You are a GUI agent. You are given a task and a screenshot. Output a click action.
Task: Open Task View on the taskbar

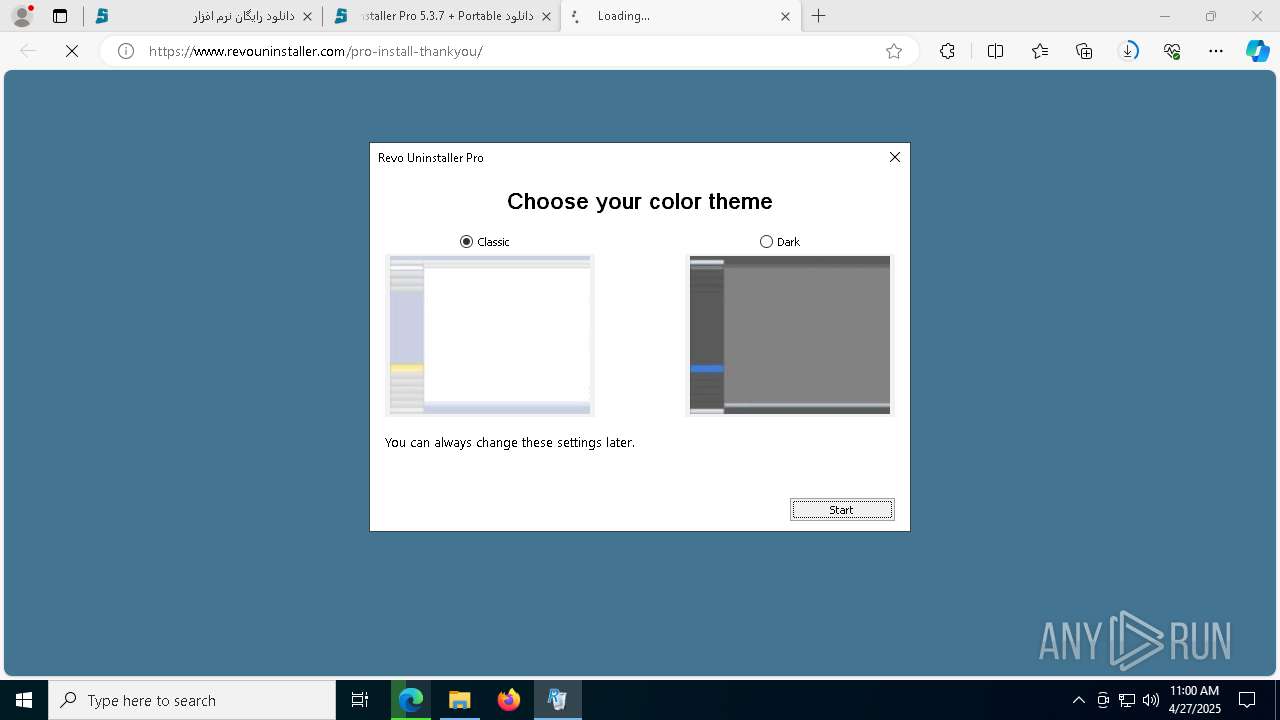point(360,700)
